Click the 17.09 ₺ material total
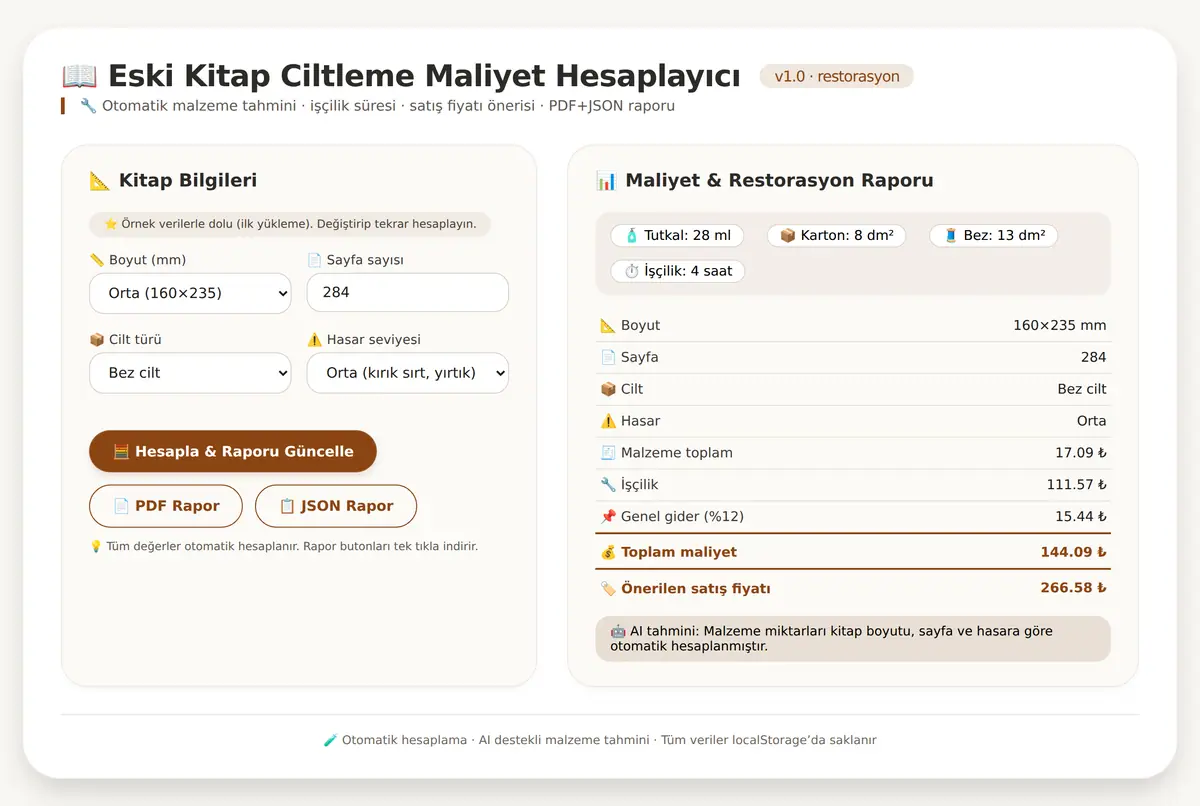Image resolution: width=1200 pixels, height=806 pixels. pos(1081,454)
